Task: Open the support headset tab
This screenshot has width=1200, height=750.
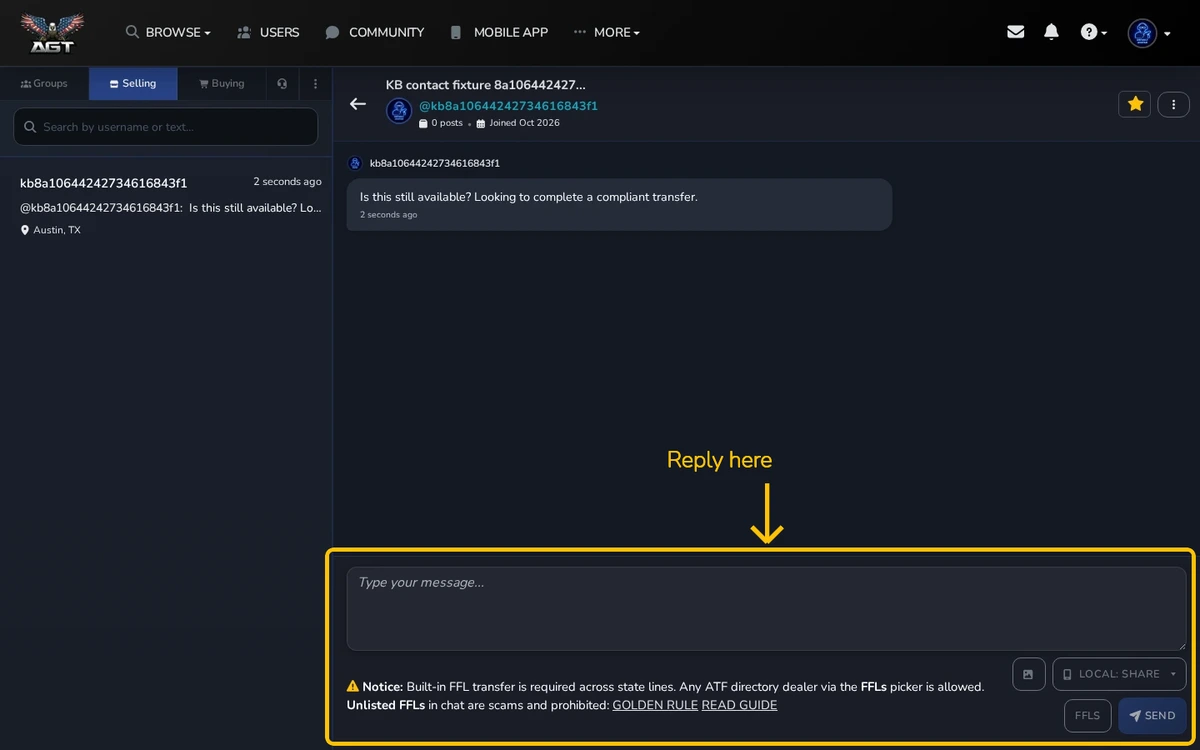Action: (x=283, y=84)
